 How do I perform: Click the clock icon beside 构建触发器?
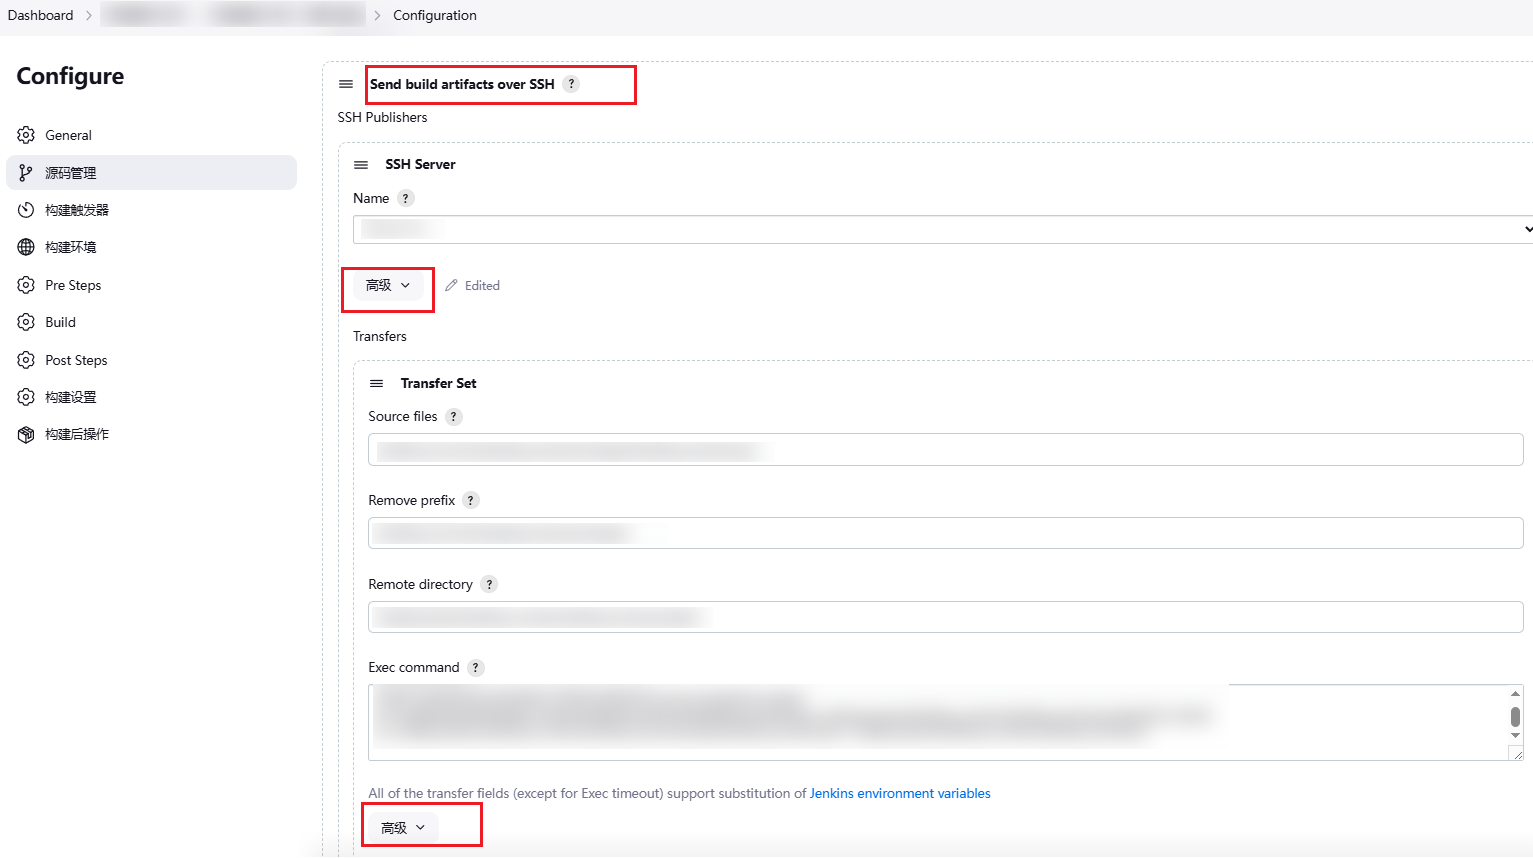[27, 209]
